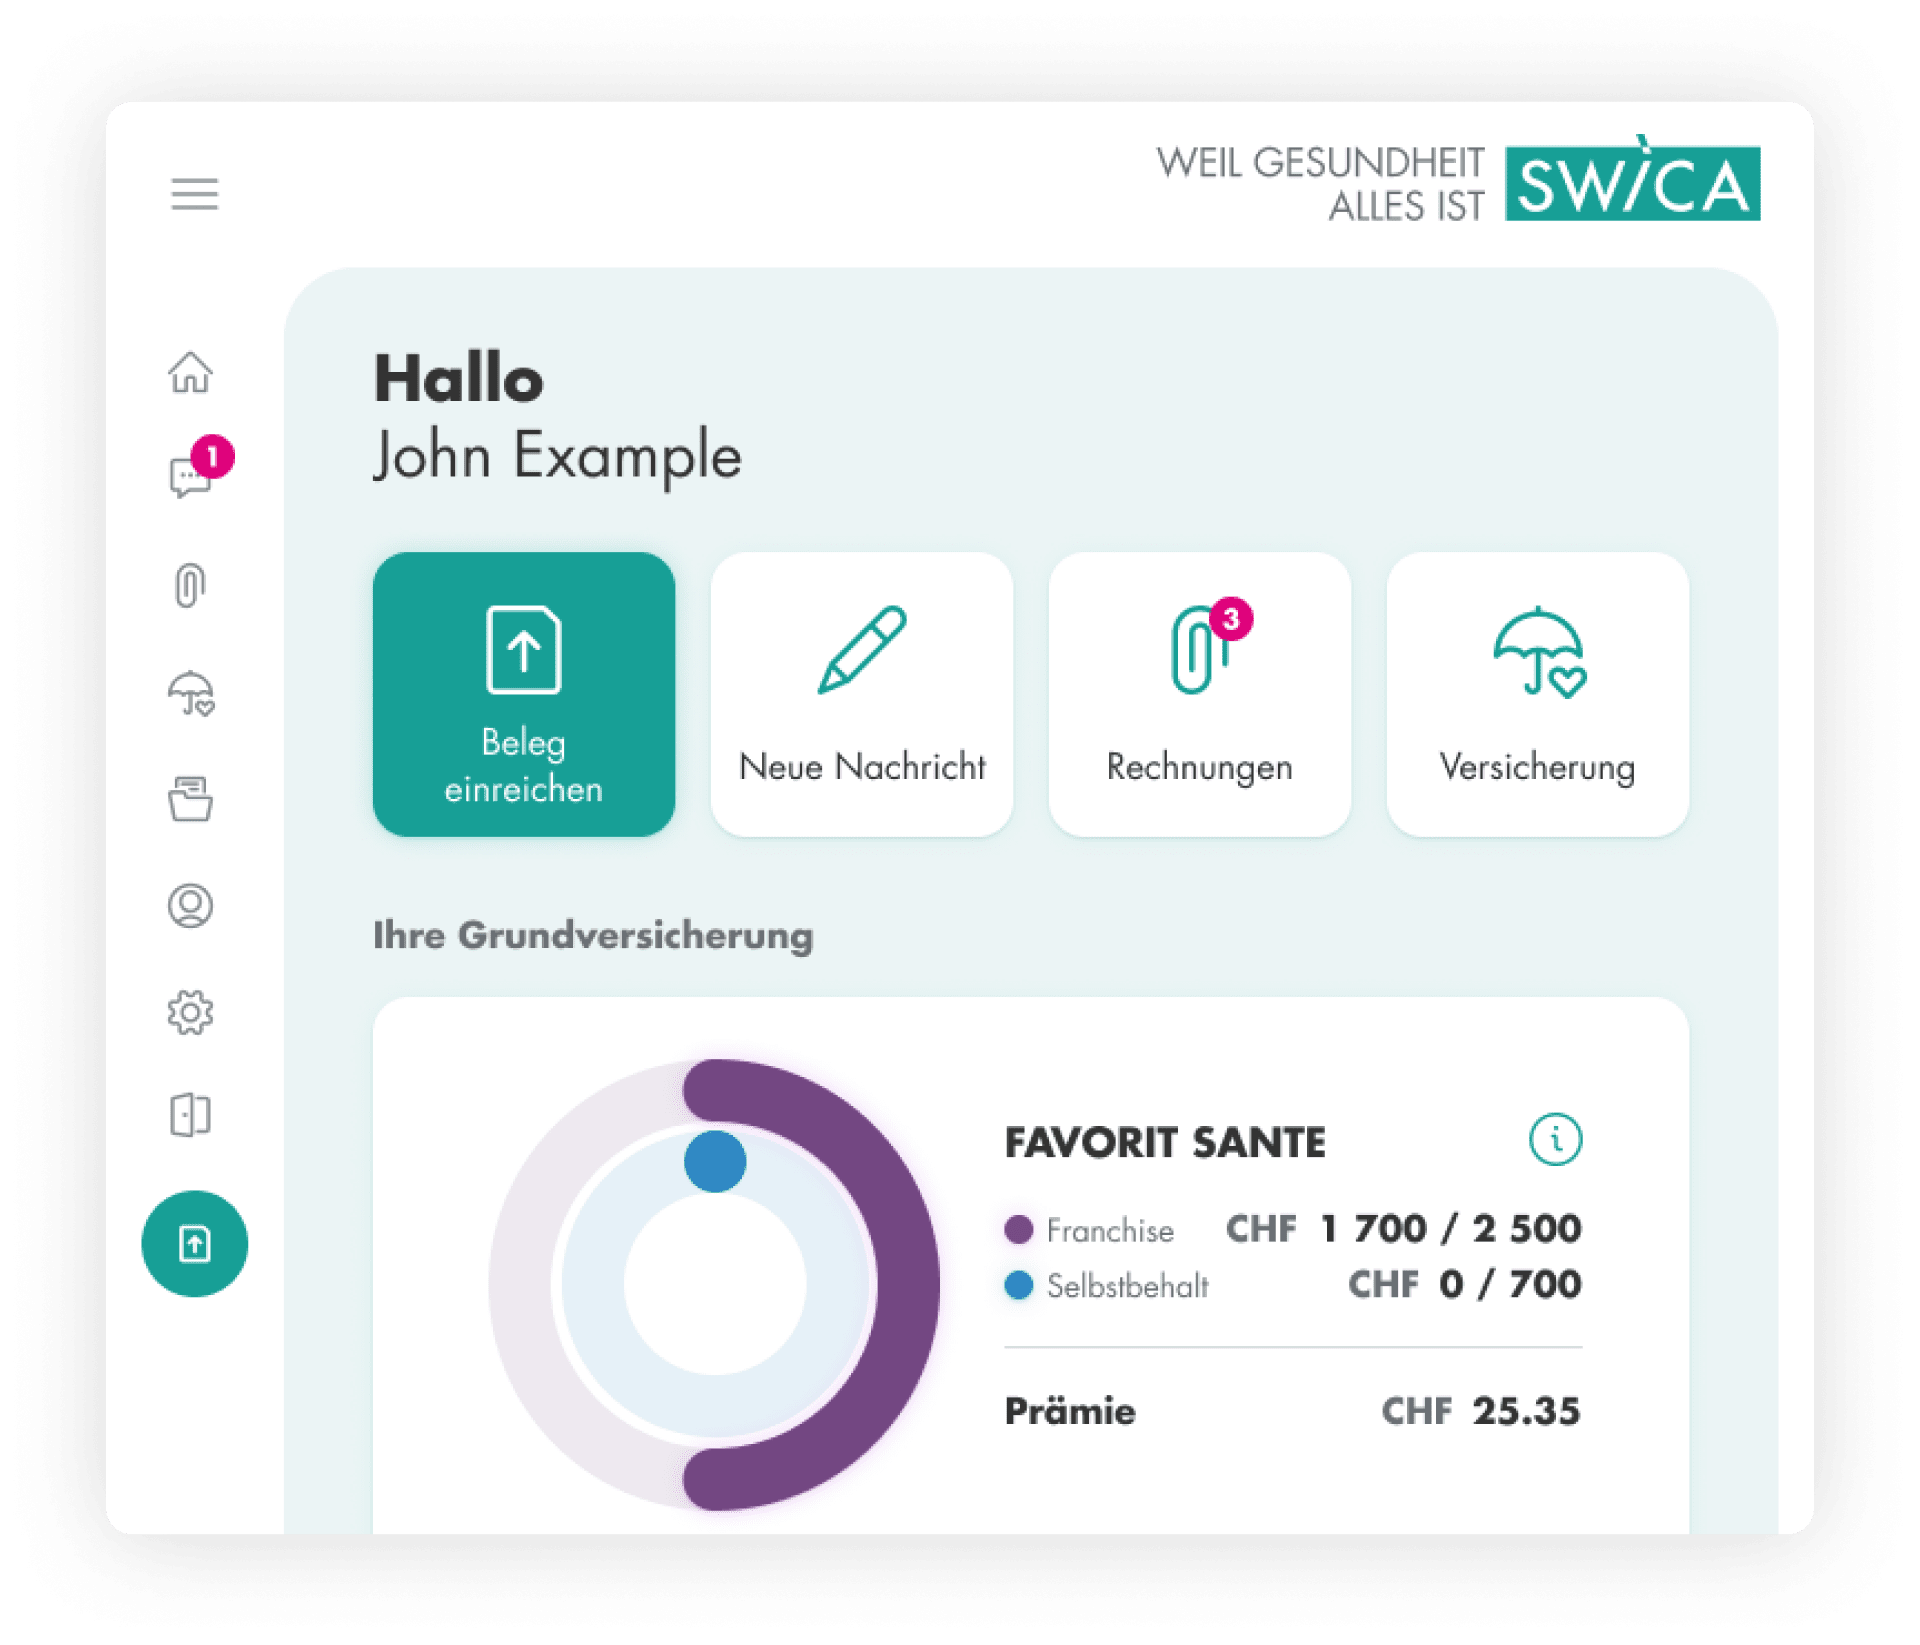
Task: Open the hamburger menu
Action: (194, 193)
